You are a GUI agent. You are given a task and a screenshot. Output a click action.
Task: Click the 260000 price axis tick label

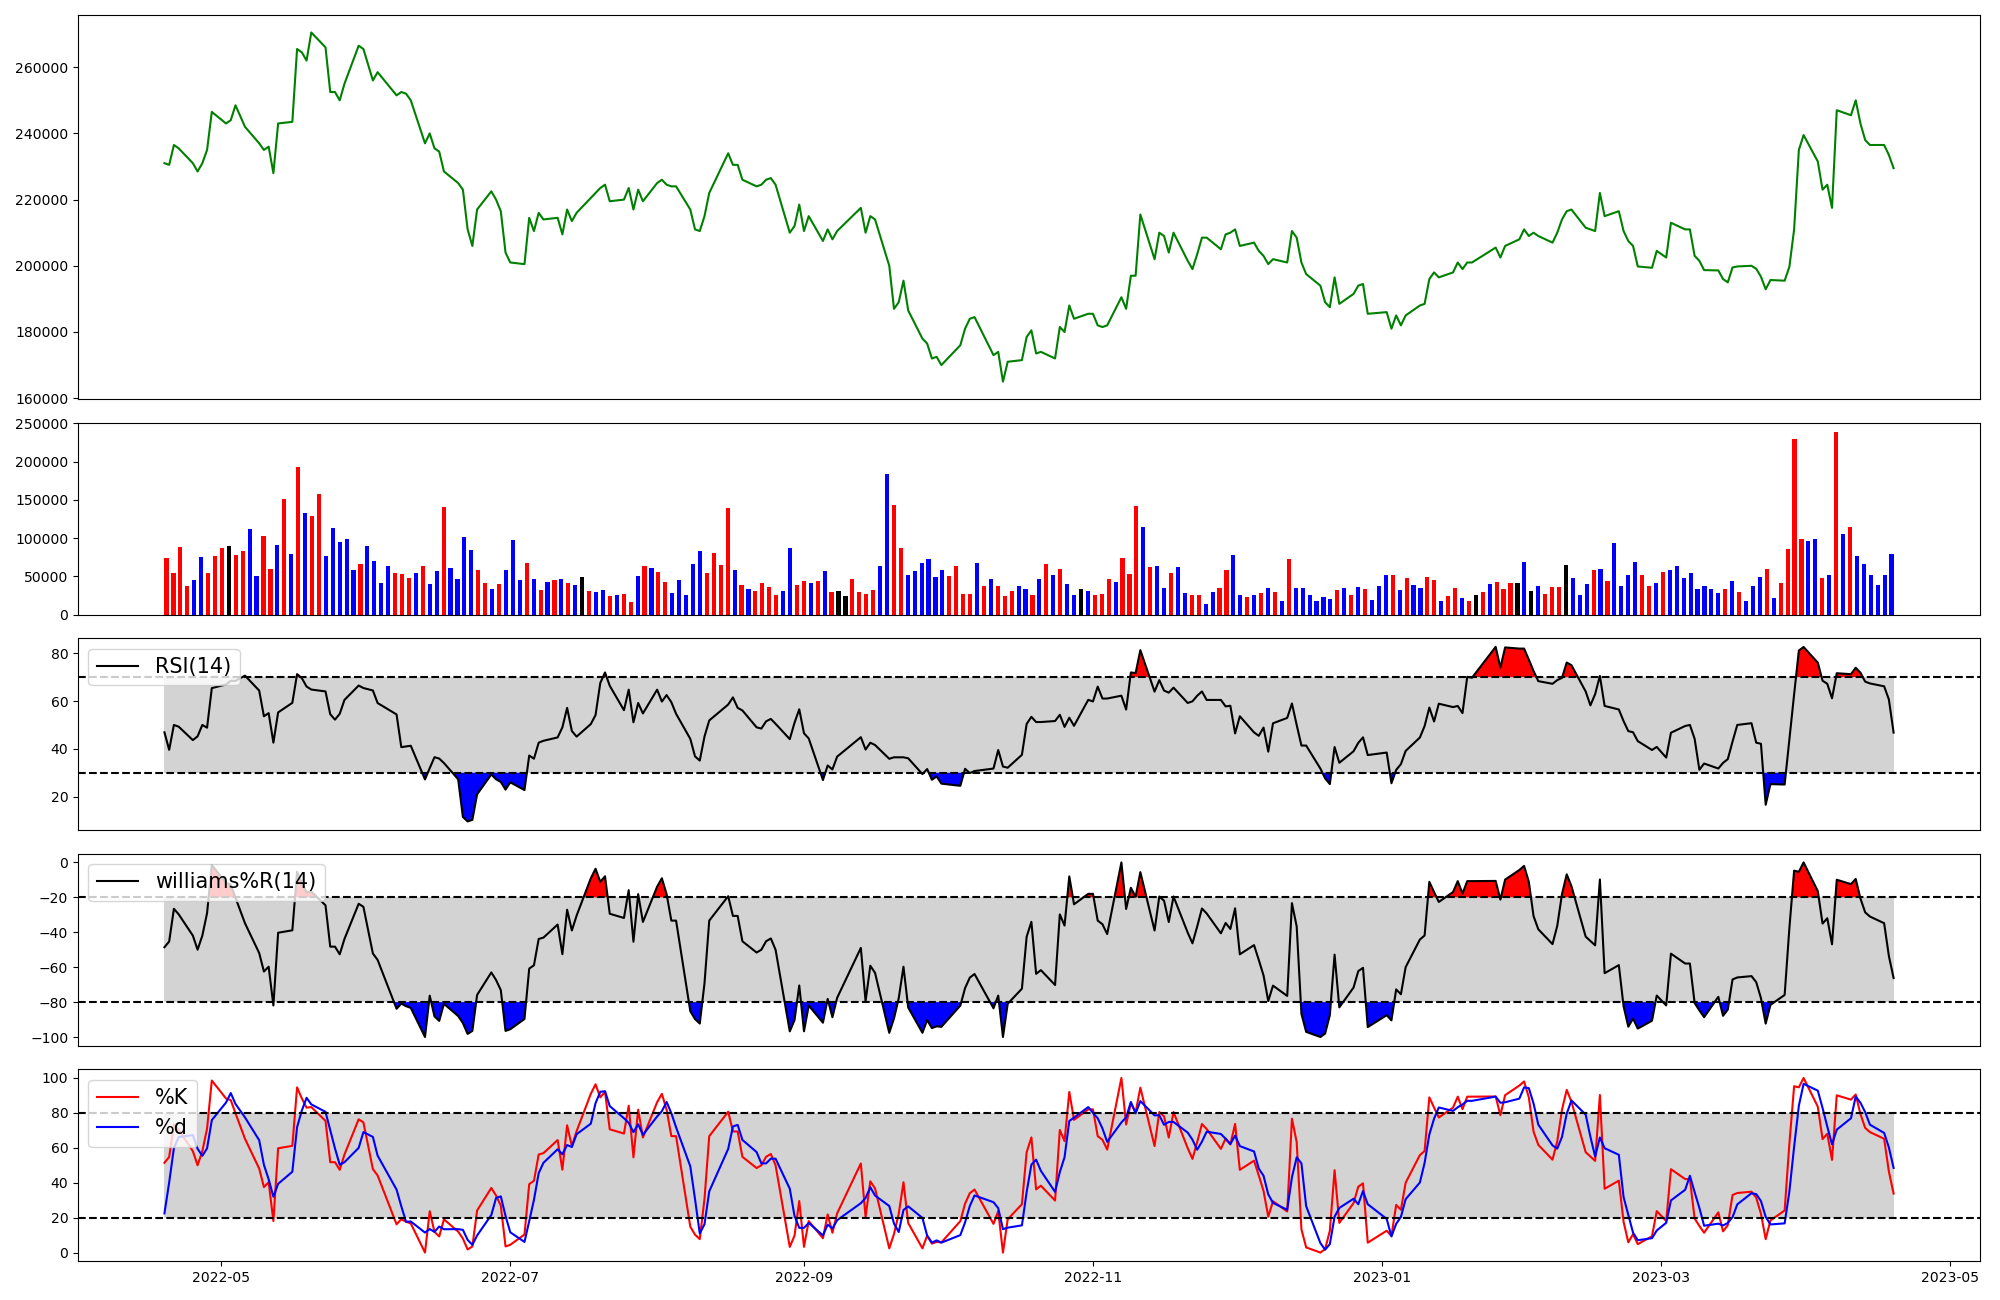pyautogui.click(x=44, y=68)
